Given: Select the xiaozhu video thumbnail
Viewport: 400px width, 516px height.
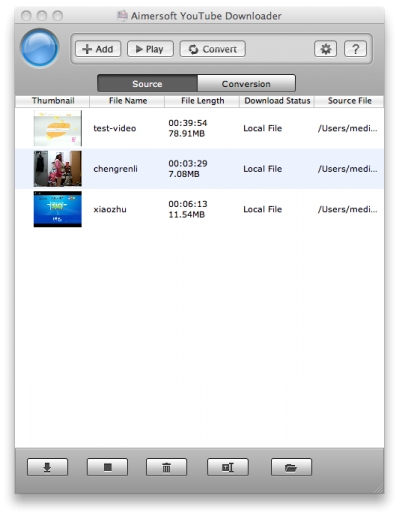Looking at the screenshot, I should coord(58,209).
